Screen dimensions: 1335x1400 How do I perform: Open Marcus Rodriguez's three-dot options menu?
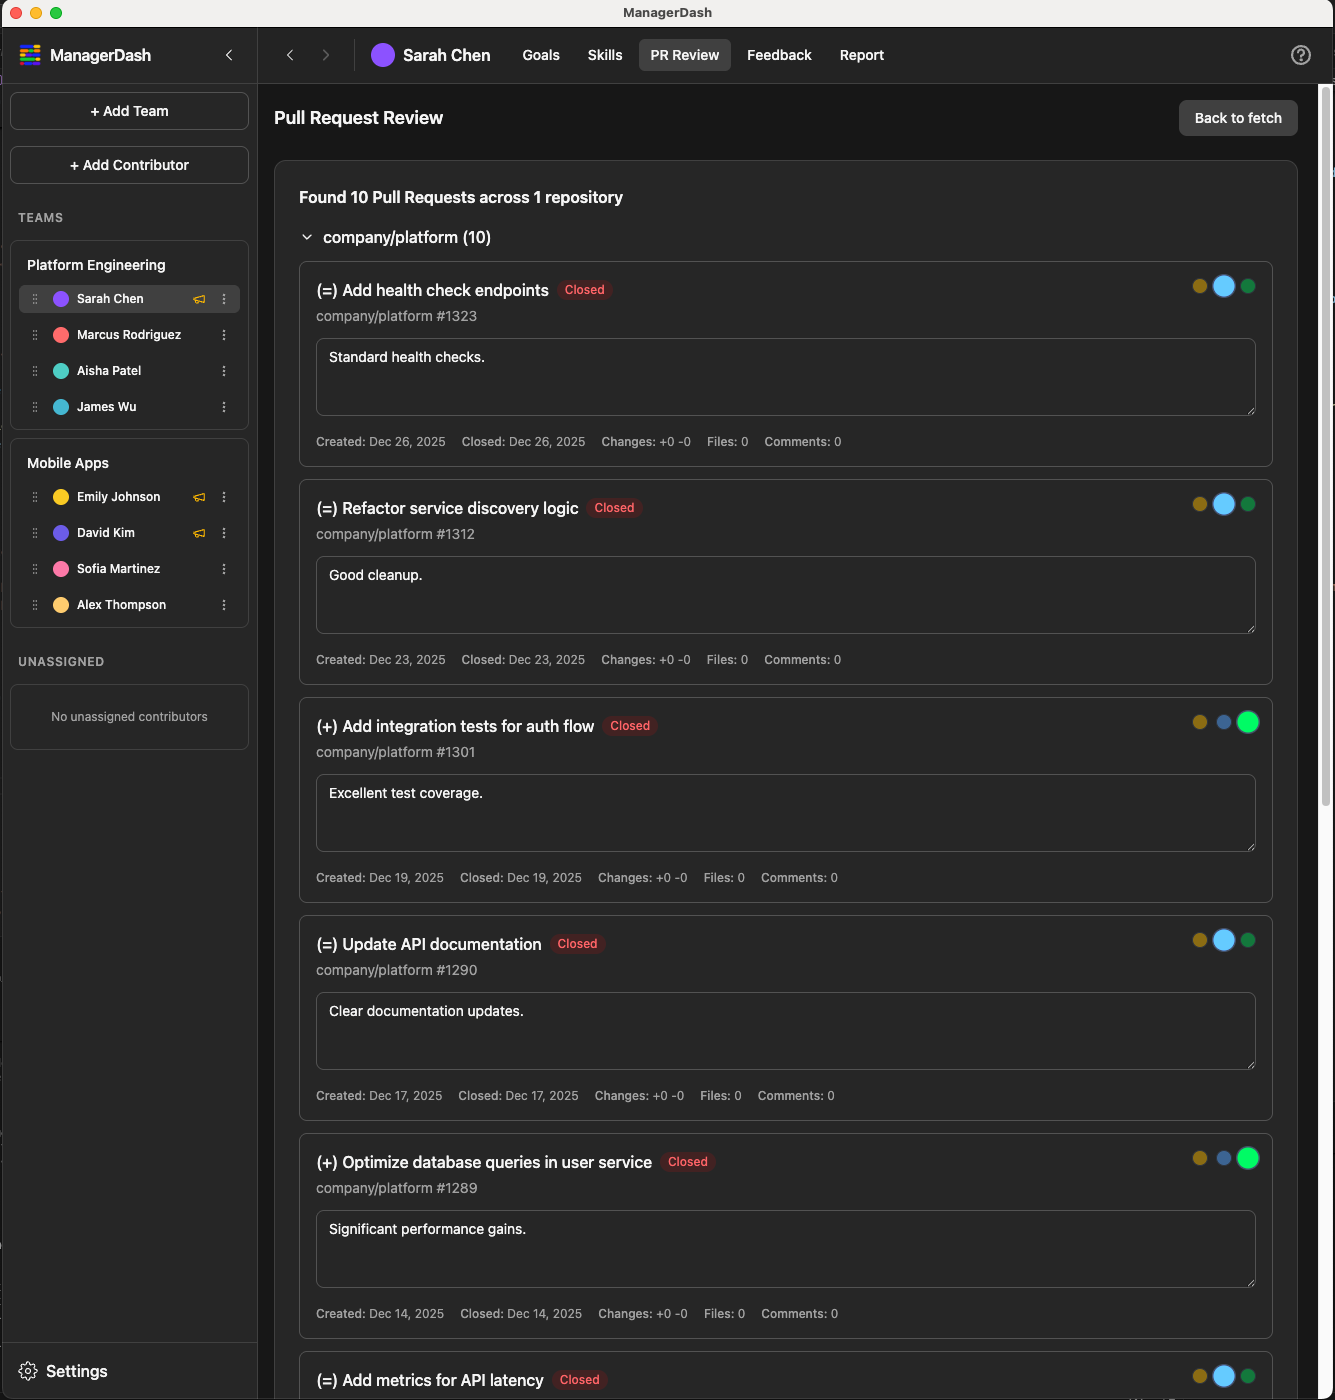click(223, 334)
